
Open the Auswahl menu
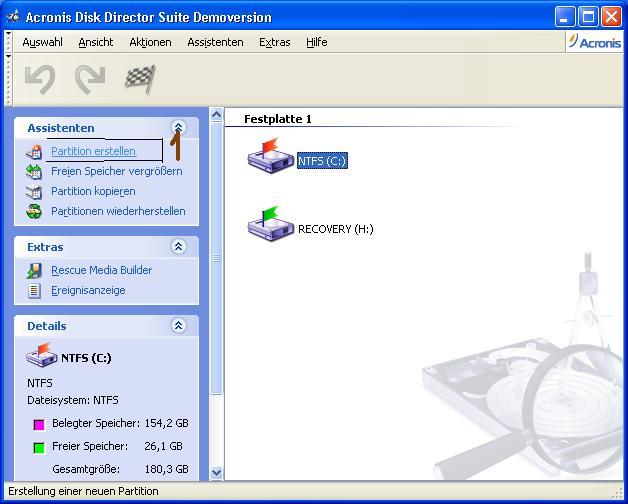click(x=42, y=42)
